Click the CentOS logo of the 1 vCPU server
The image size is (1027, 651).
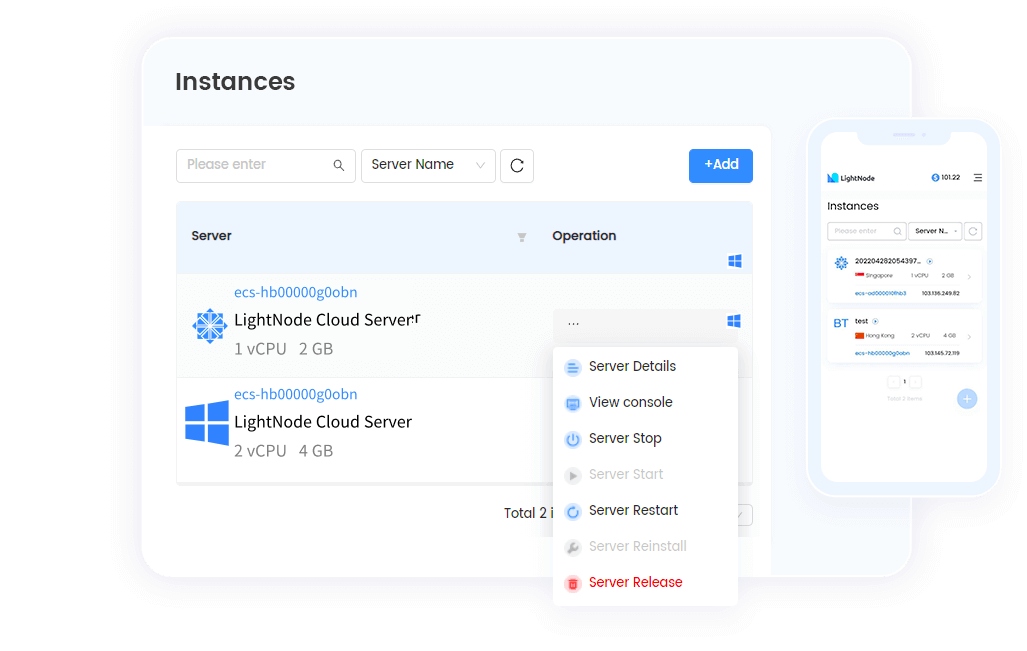click(x=210, y=326)
